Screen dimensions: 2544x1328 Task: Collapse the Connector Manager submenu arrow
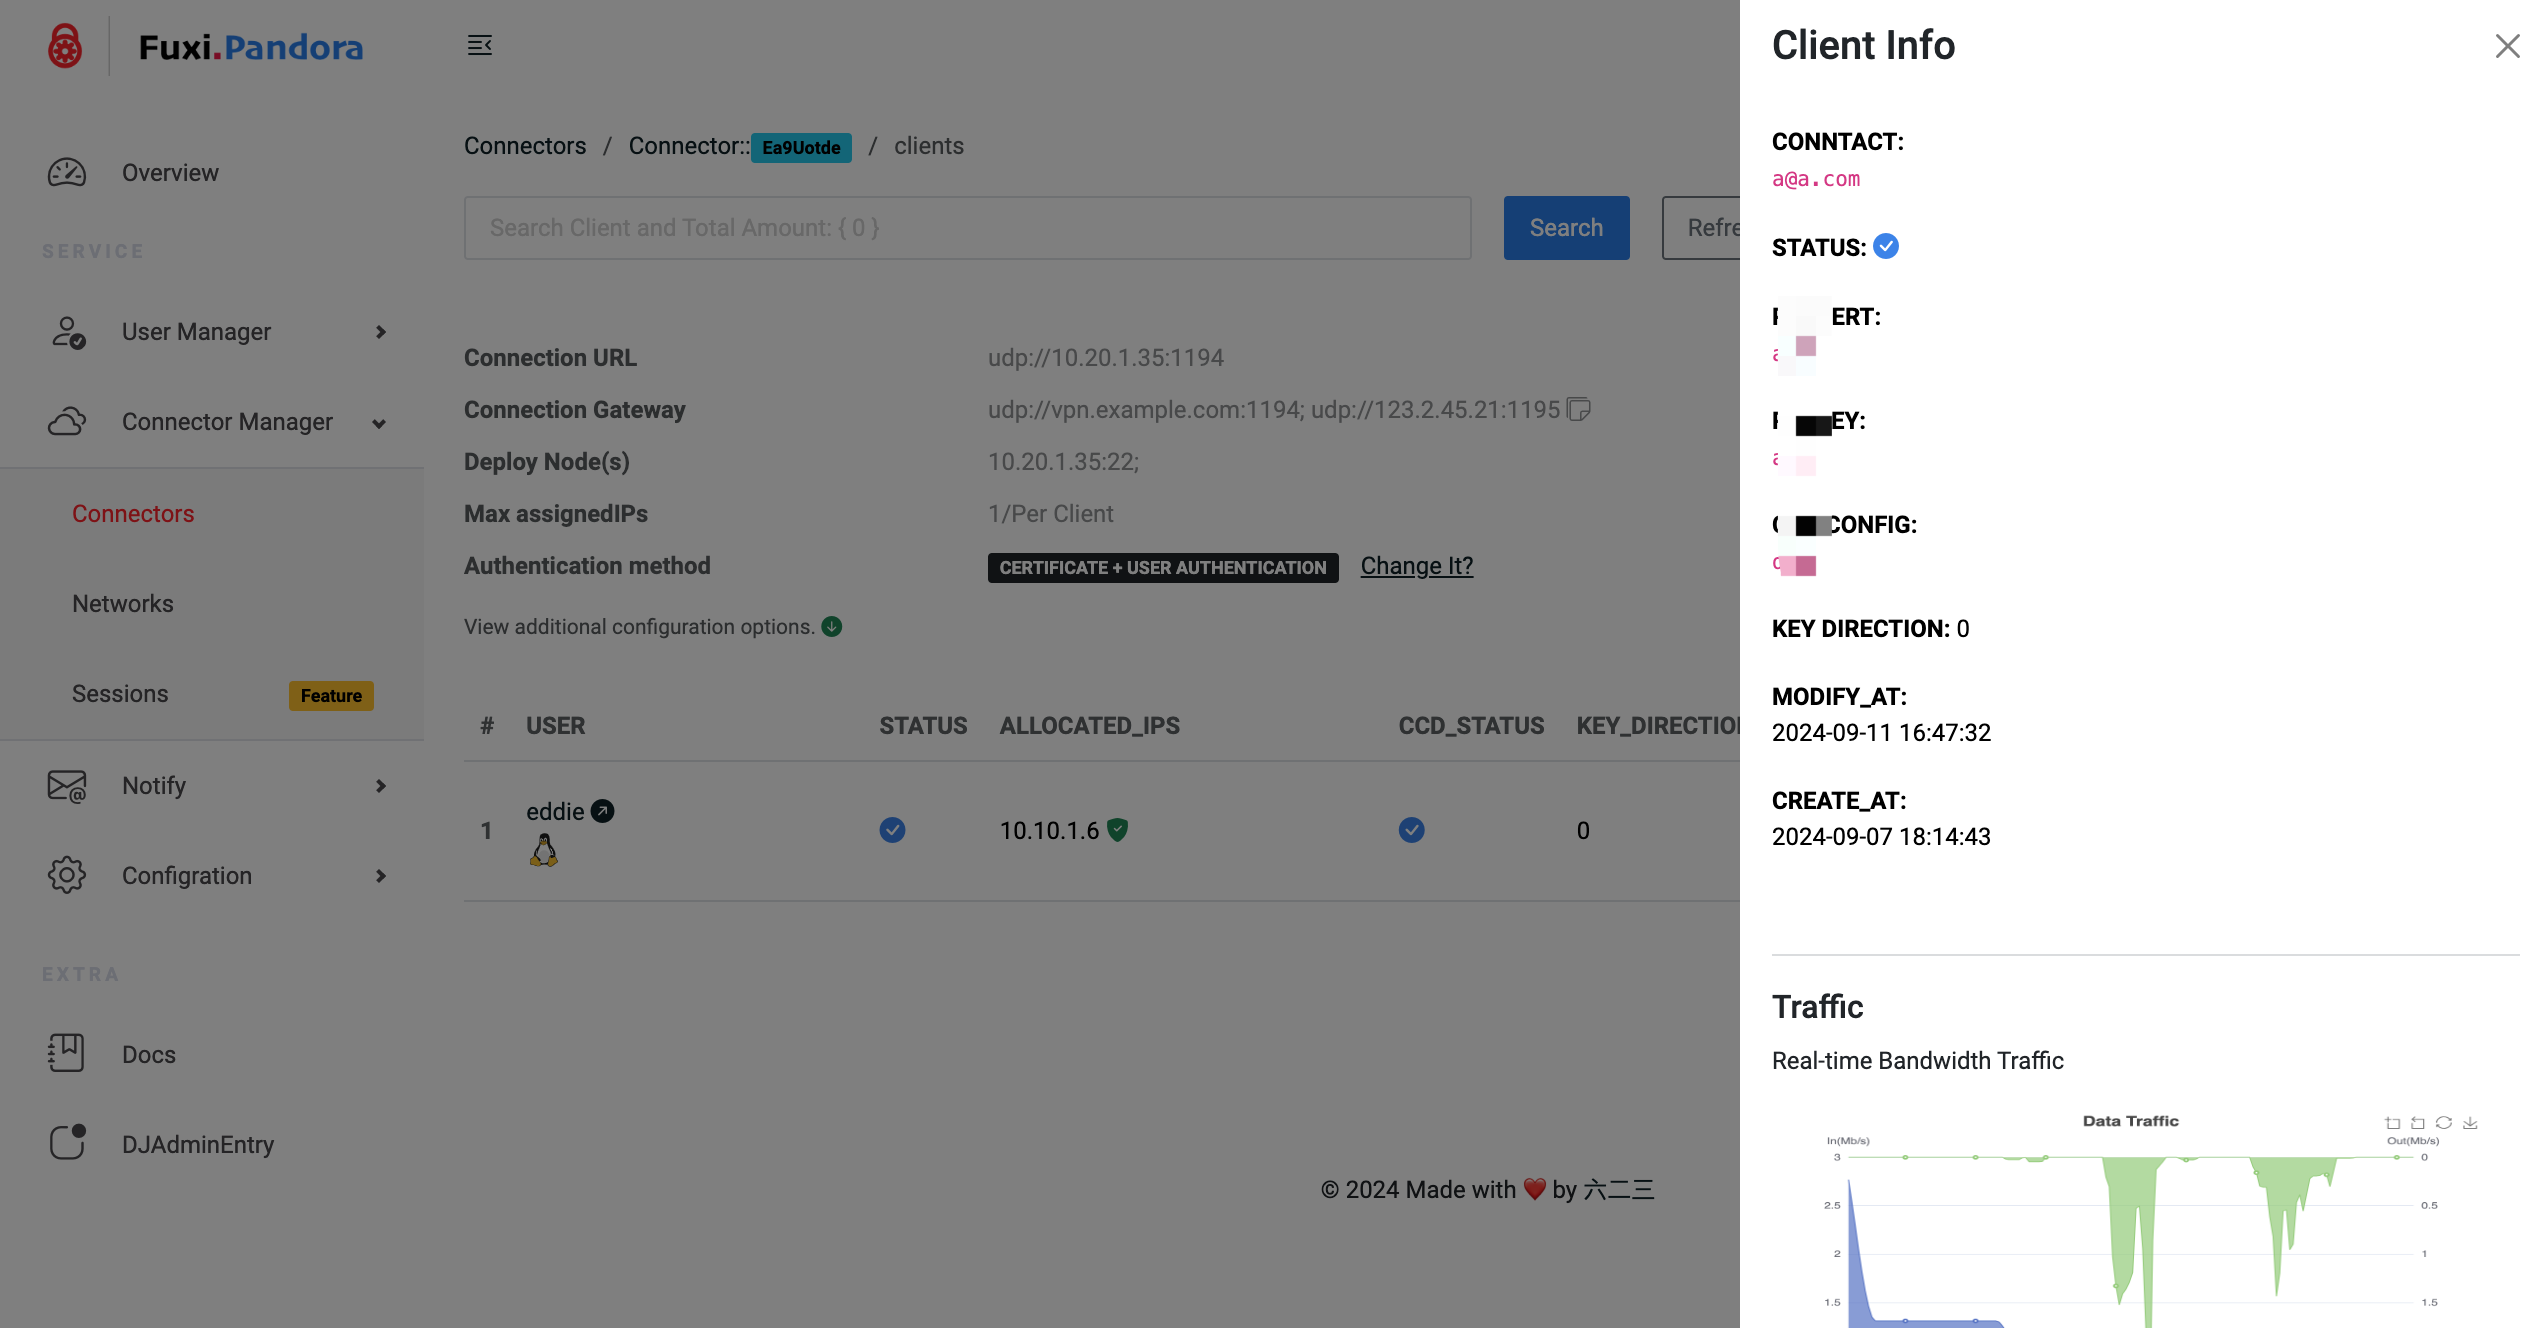(379, 424)
